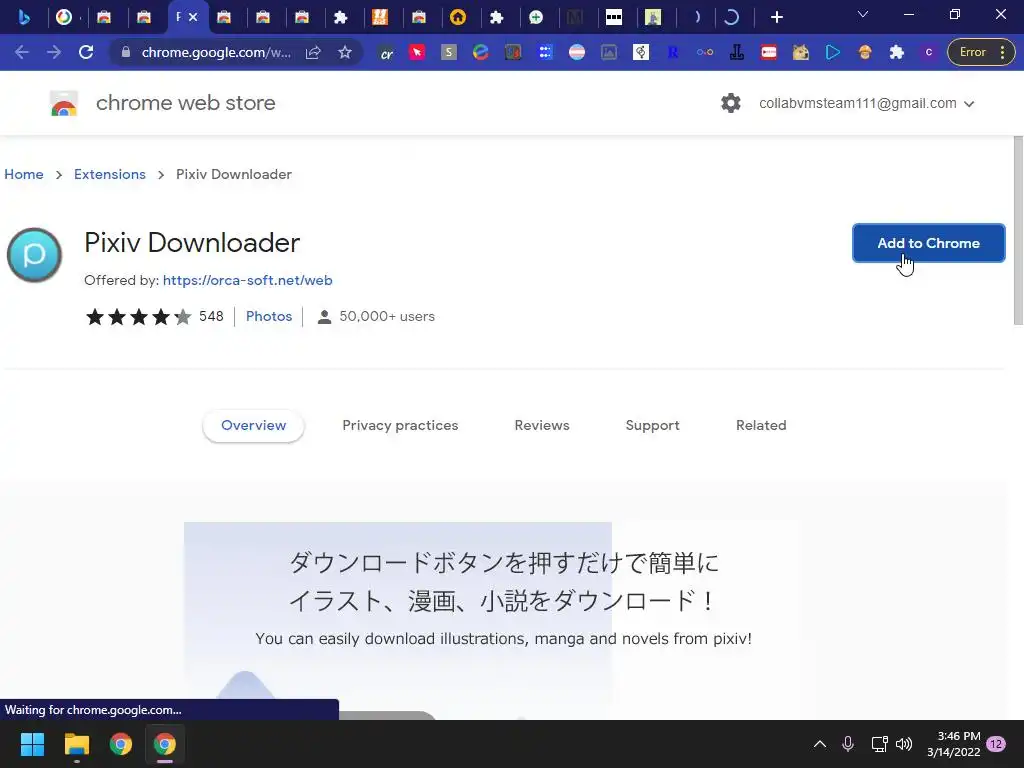Screen dimensions: 1024x768
Task: Open the gray 'S' extension icon
Action: 449,52
